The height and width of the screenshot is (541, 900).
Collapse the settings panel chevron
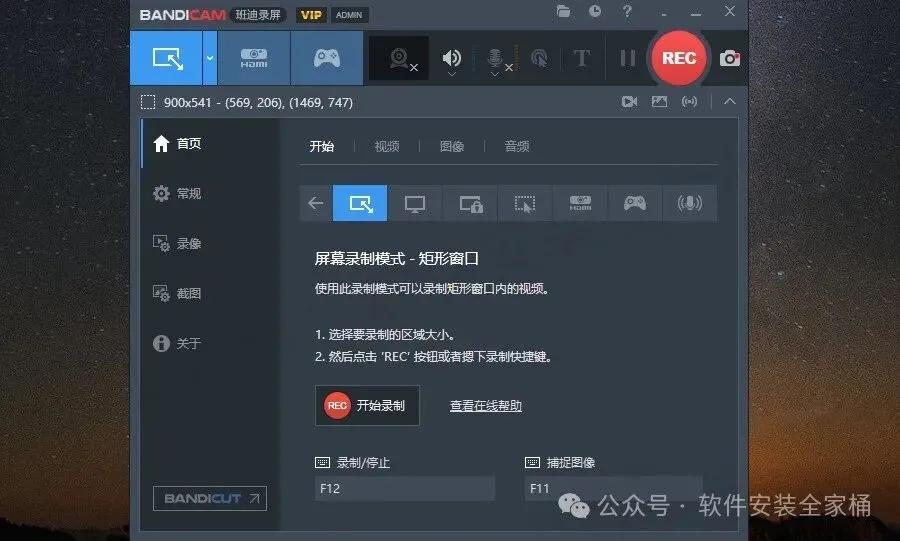(x=730, y=102)
